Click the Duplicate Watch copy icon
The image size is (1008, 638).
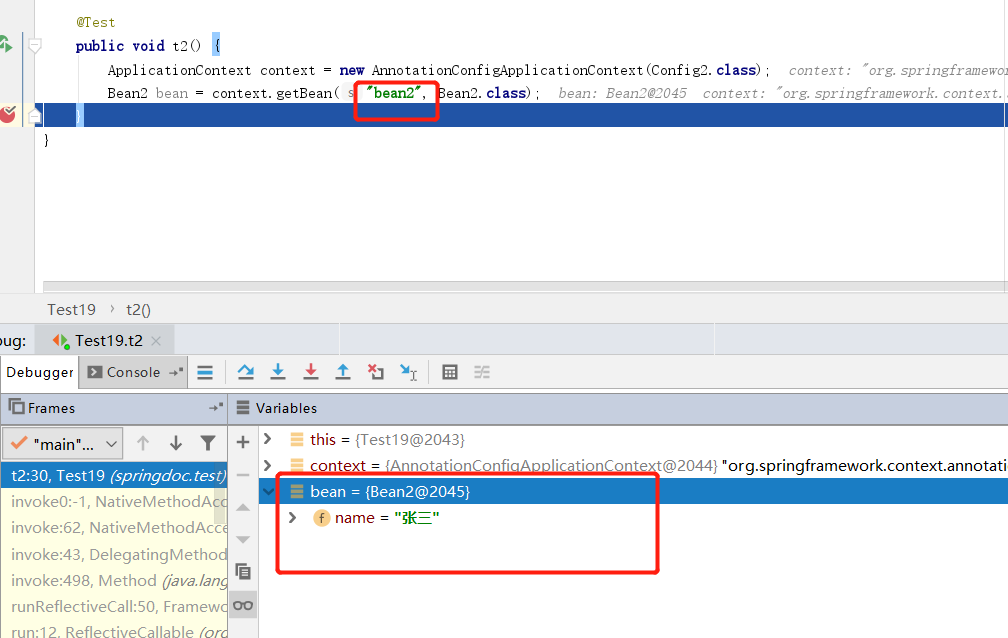click(243, 571)
